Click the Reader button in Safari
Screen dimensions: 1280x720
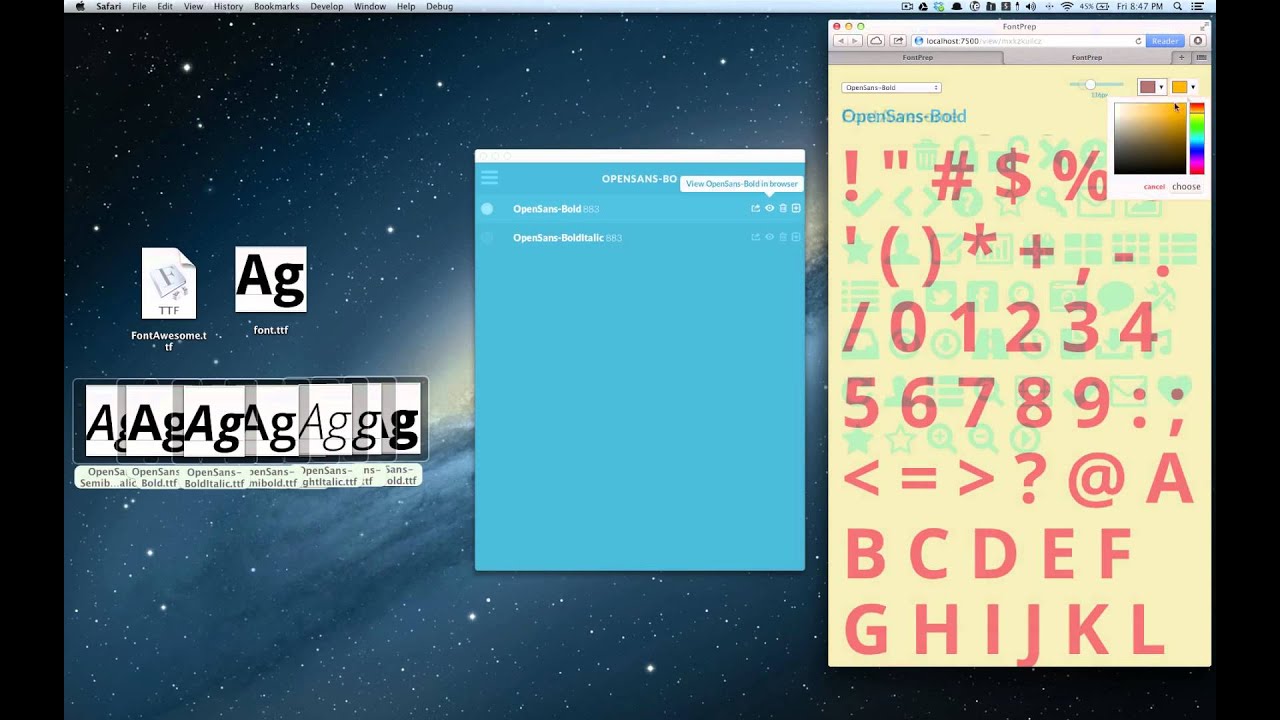(x=1165, y=41)
